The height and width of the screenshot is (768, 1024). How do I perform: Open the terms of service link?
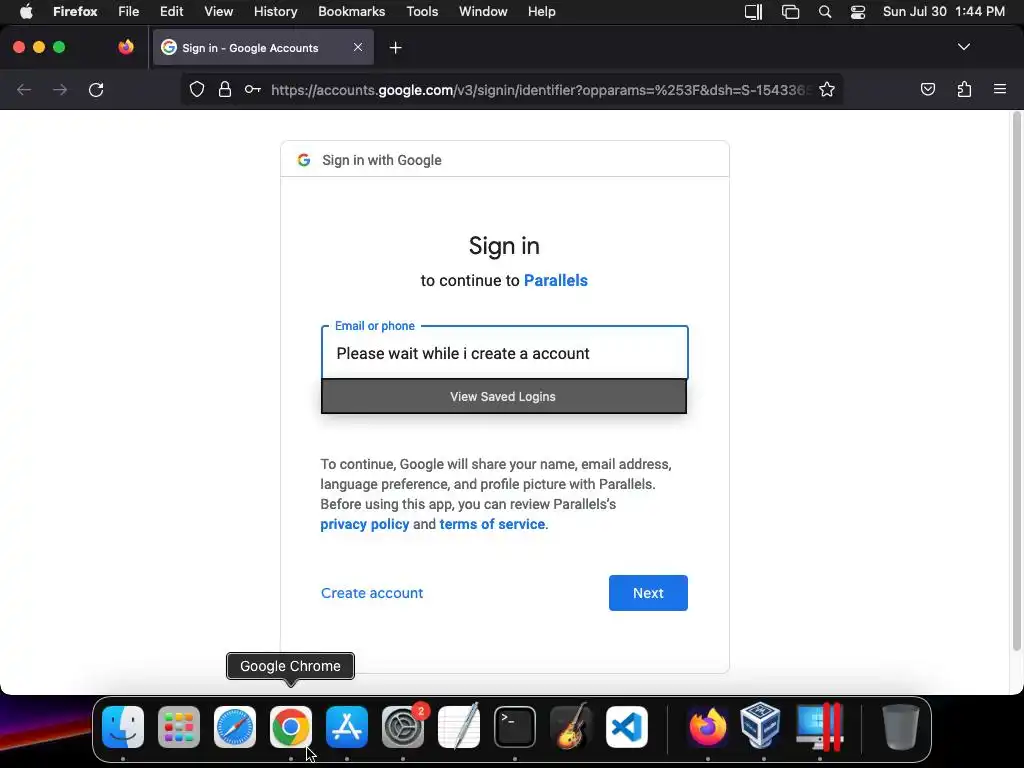492,524
